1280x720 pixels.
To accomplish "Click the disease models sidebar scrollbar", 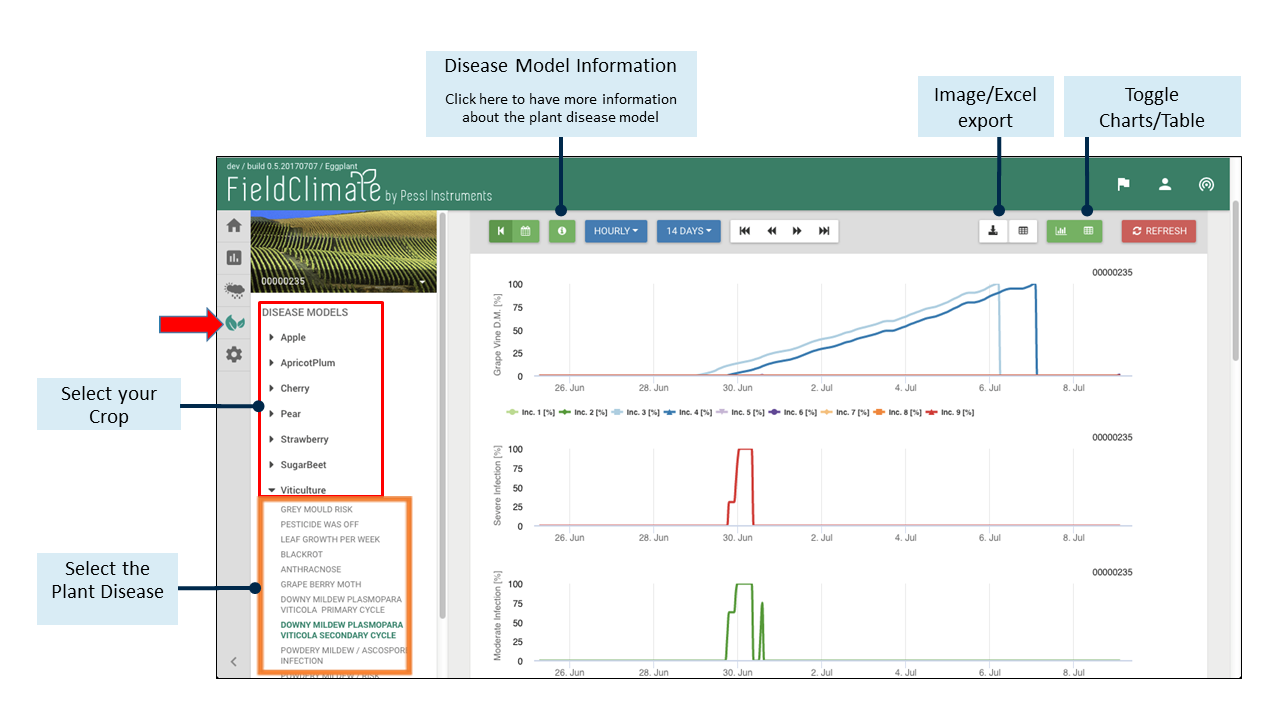I will (442, 415).
